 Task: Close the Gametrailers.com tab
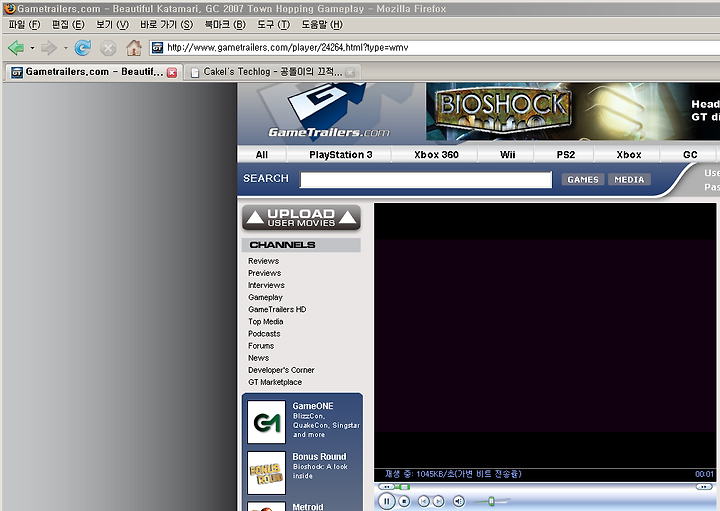[172, 73]
